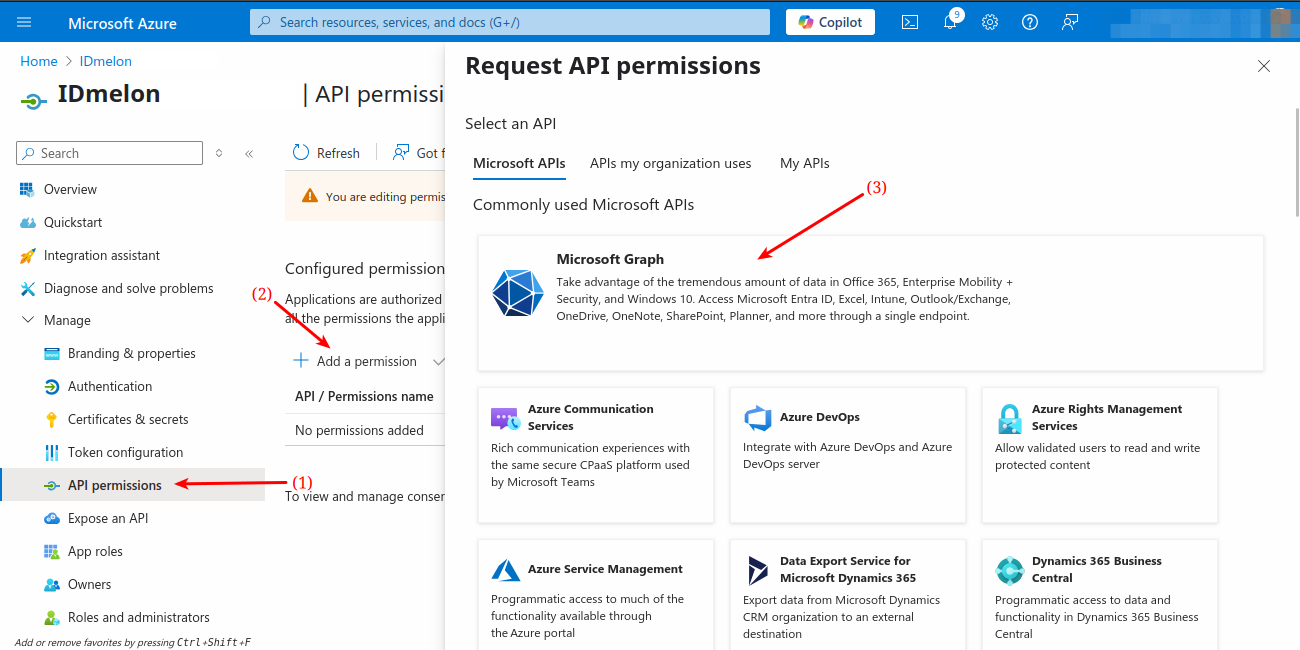This screenshot has width=1300, height=650.
Task: Click the search resources box
Action: coord(510,22)
